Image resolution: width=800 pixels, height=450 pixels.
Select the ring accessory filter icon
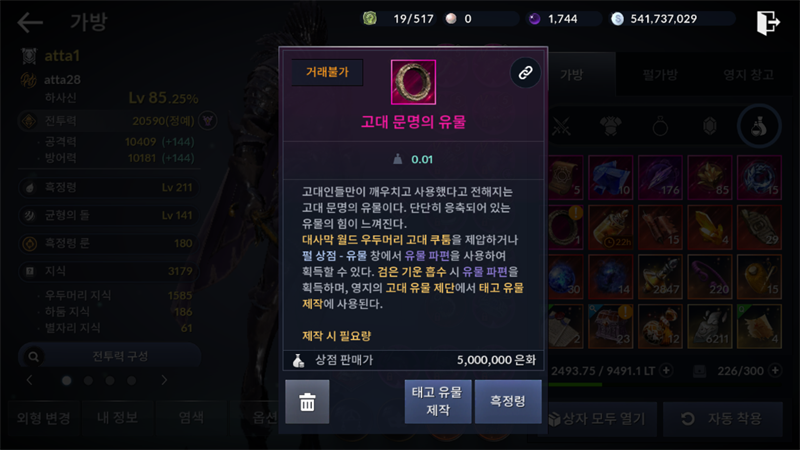point(660,126)
